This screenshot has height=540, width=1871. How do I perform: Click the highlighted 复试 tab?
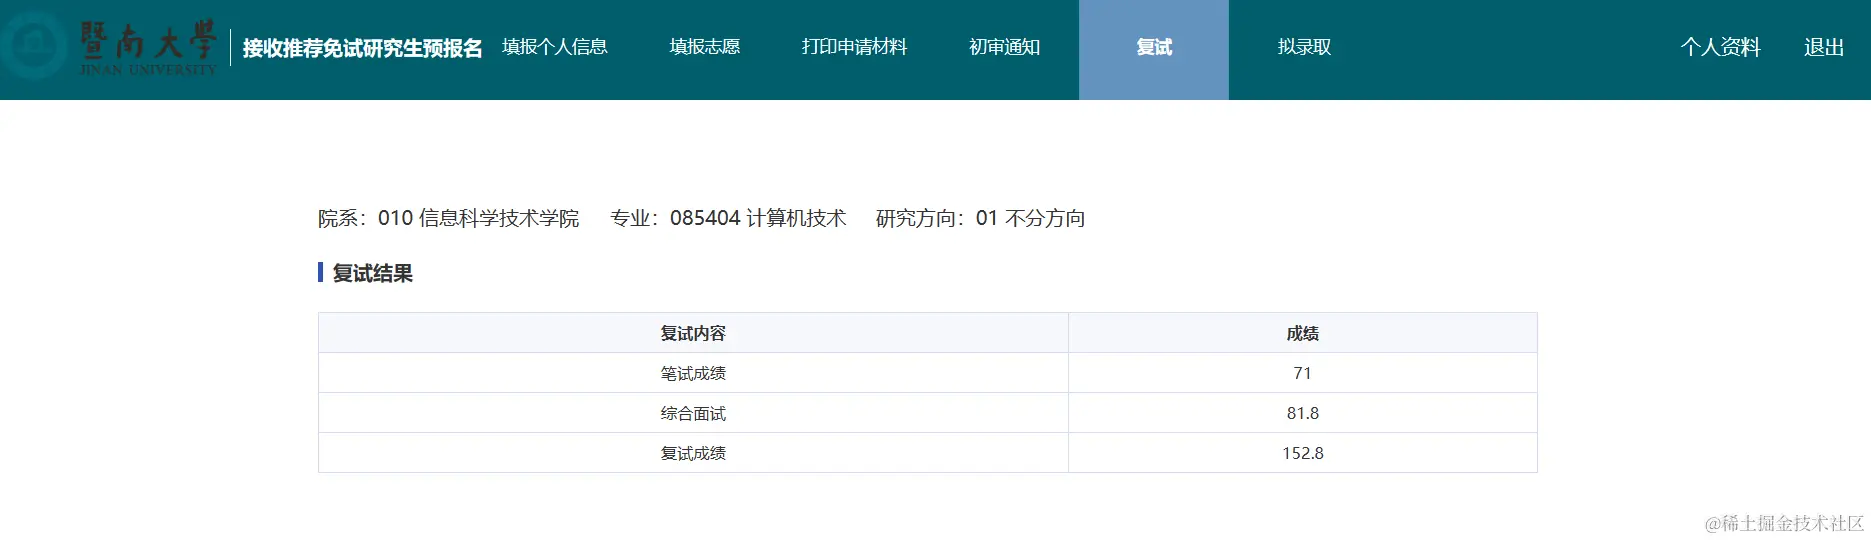pos(1154,47)
